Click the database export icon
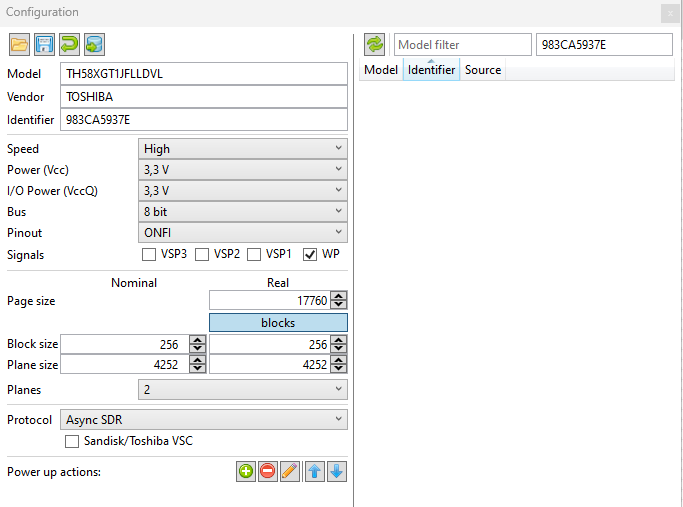 pos(94,44)
